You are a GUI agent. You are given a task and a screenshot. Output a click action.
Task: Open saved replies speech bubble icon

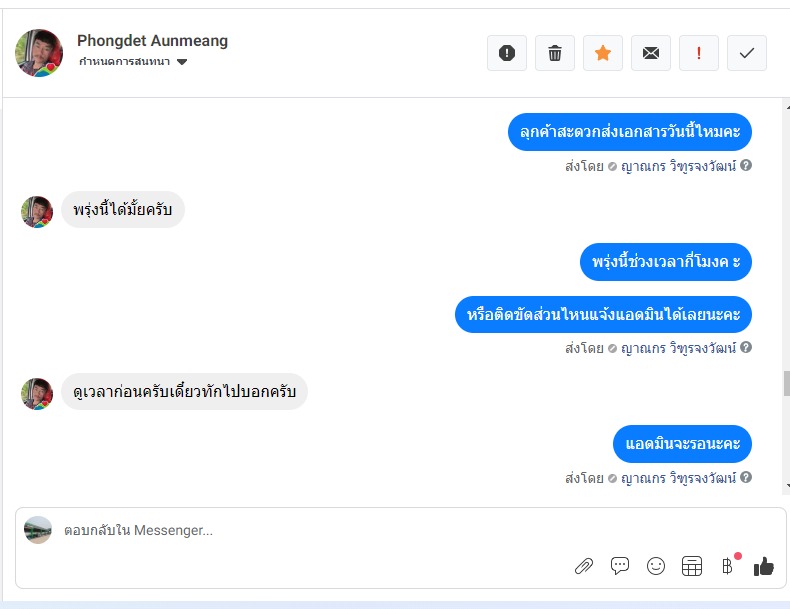[x=620, y=566]
